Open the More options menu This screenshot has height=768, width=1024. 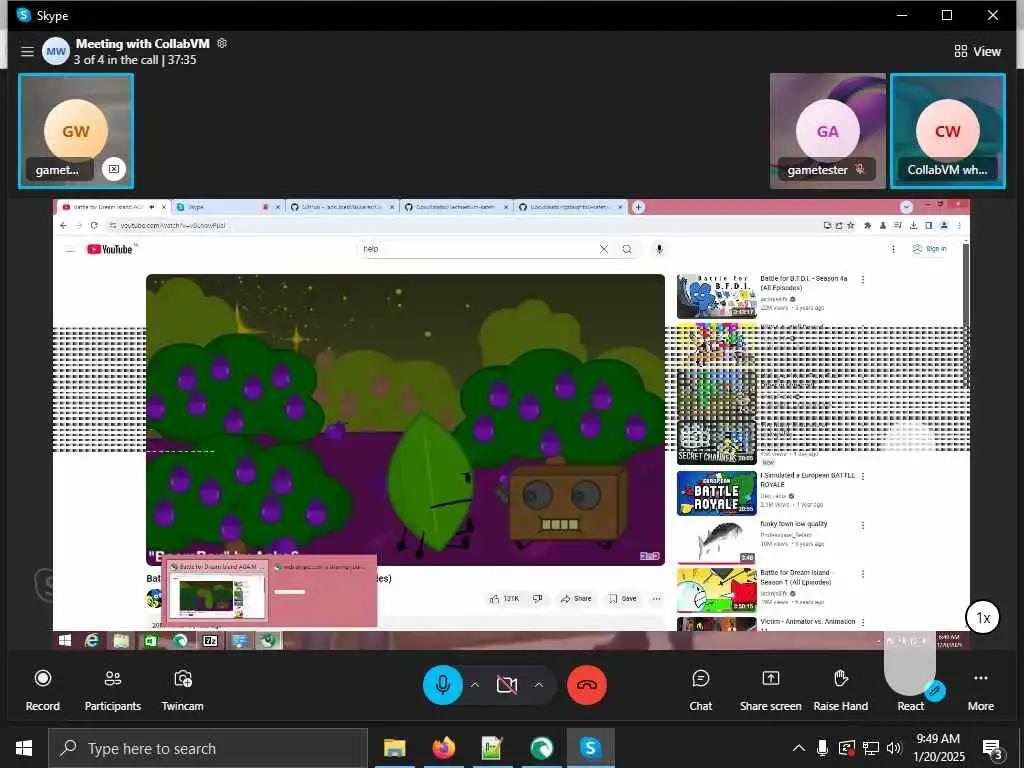(981, 689)
